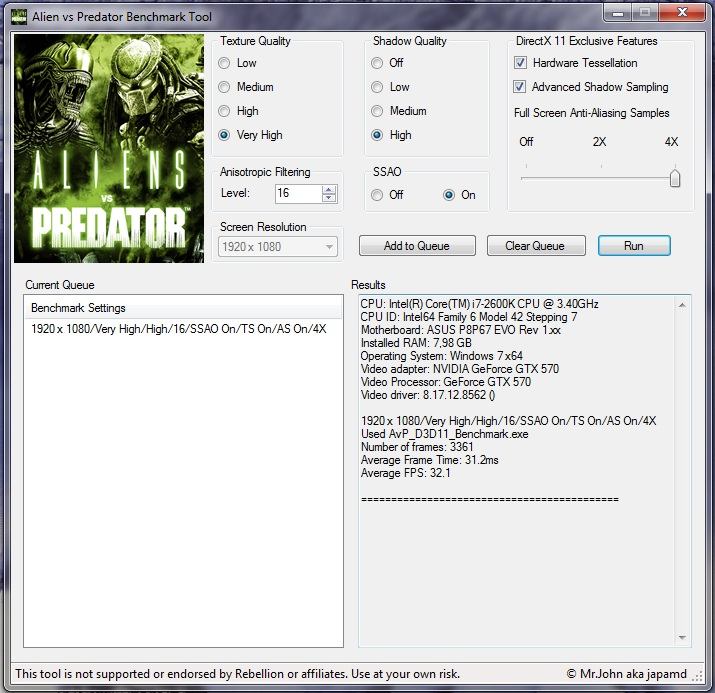
Task: Click the Results scrollbar down arrow
Action: click(x=682, y=637)
